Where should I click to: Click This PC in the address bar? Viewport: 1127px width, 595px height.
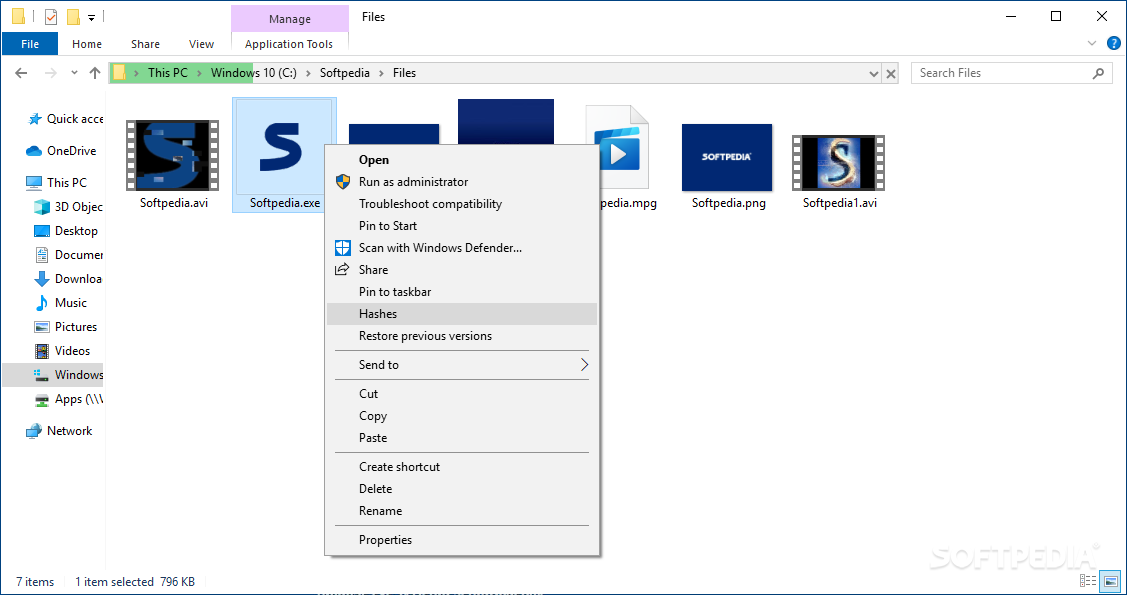click(x=167, y=73)
